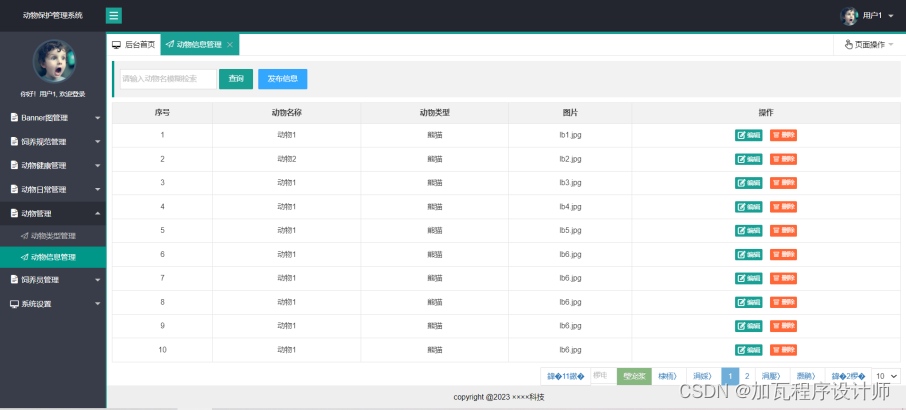Expand the 系统设置 sidebar menu
906x410 pixels.
click(x=53, y=304)
